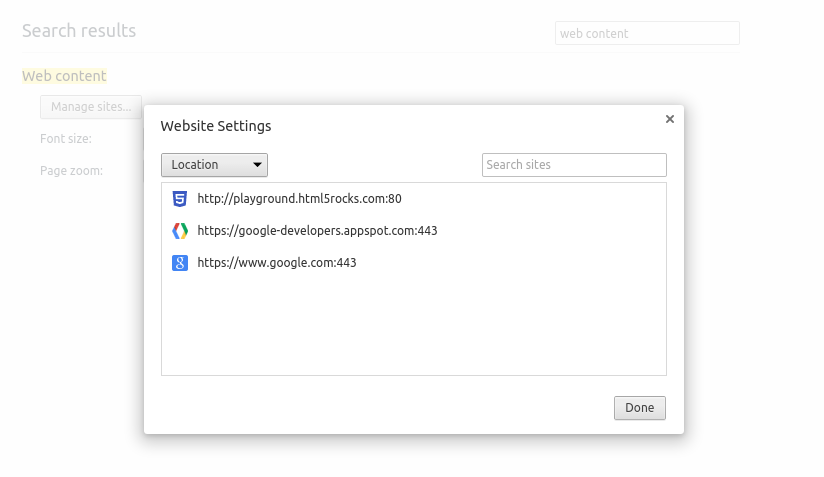Image resolution: width=824 pixels, height=477 pixels.
Task: Open the Location permission dropdown
Action: click(214, 165)
